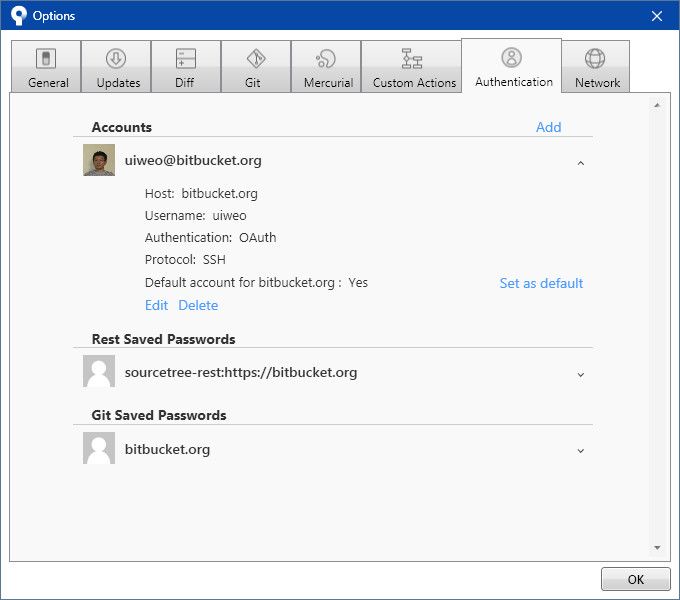Select the Git tab

256,66
